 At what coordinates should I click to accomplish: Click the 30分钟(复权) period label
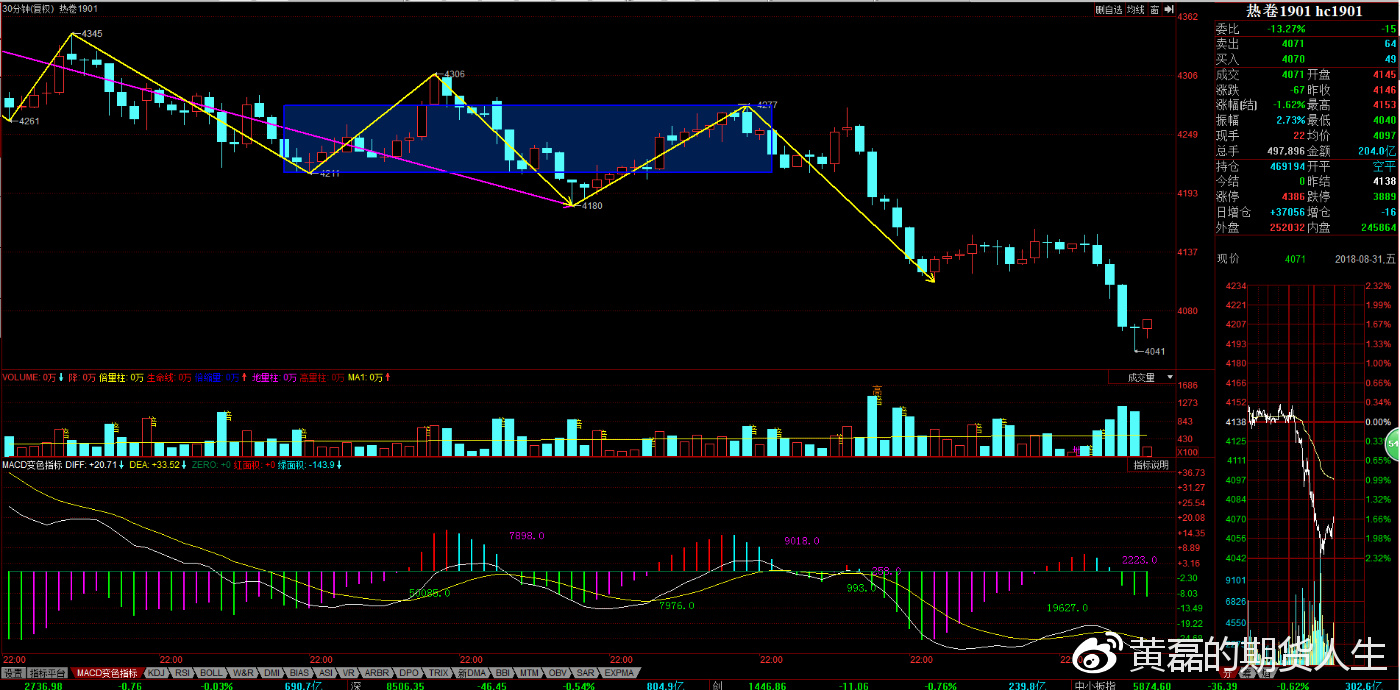coord(28,9)
